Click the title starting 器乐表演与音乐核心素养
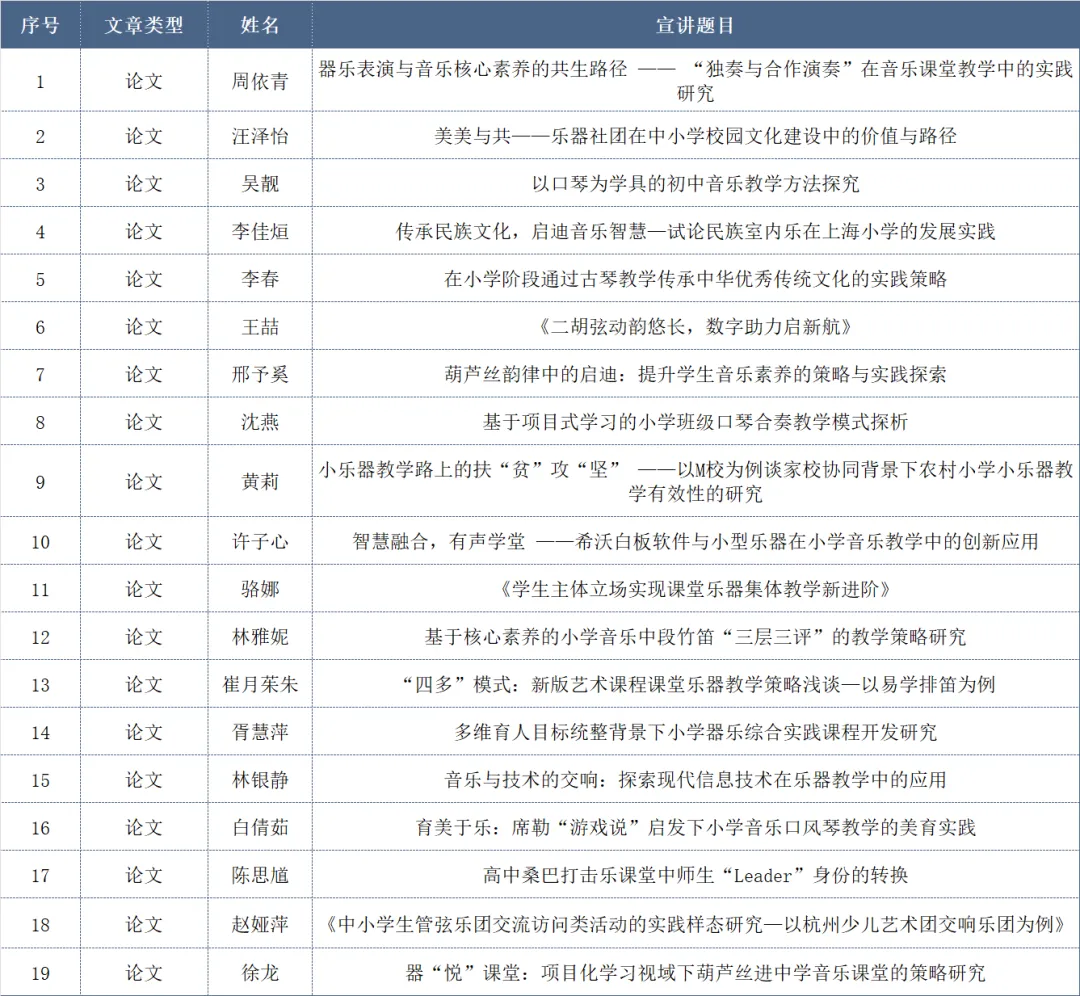Image resolution: width=1080 pixels, height=996 pixels. 695,81
